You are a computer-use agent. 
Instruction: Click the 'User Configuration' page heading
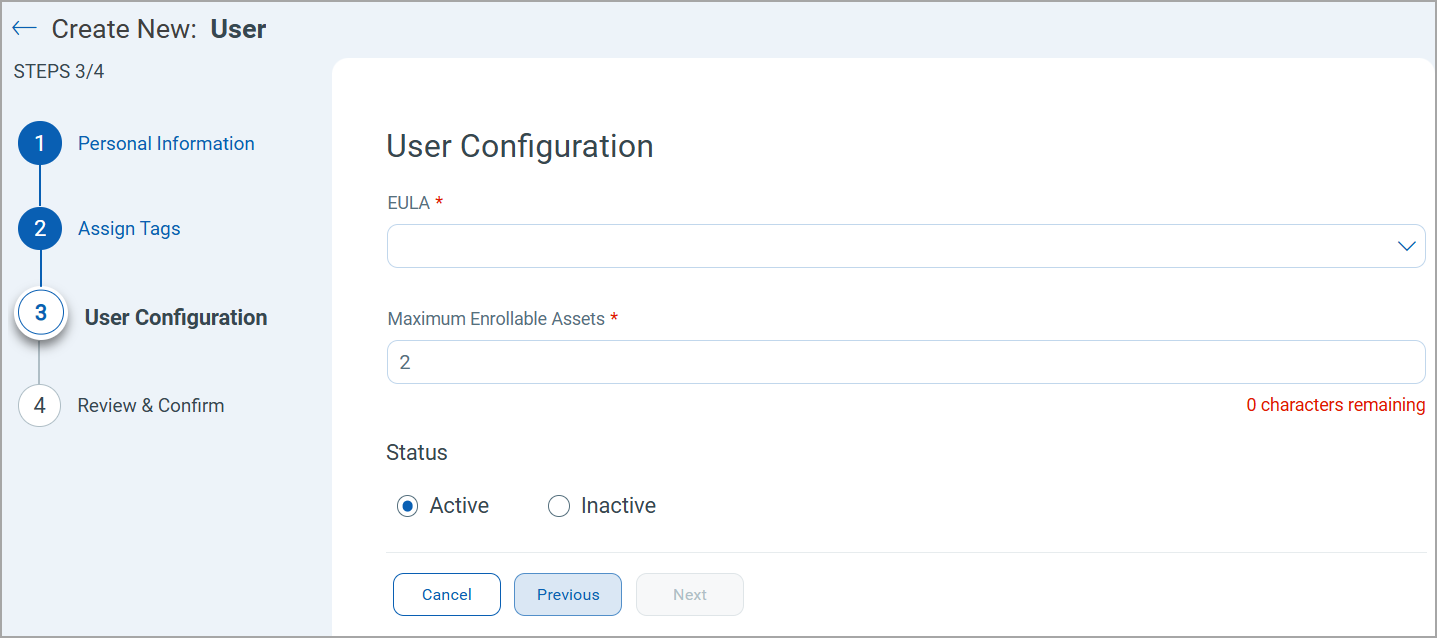click(x=520, y=146)
